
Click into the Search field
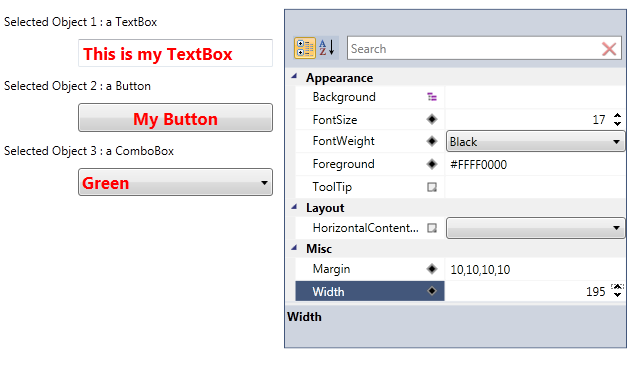click(x=474, y=48)
